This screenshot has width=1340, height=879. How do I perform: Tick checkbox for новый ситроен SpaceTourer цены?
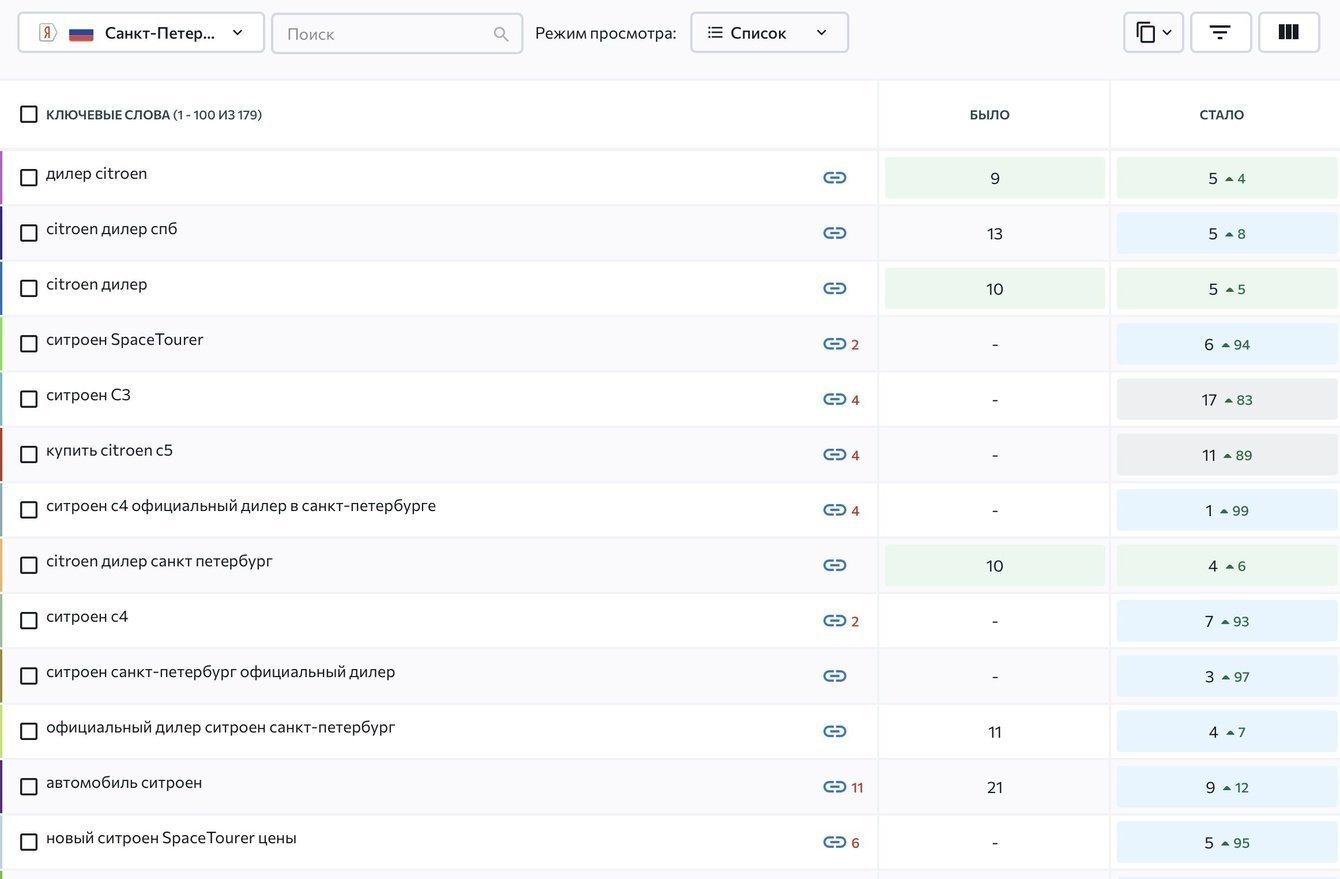[x=29, y=842]
